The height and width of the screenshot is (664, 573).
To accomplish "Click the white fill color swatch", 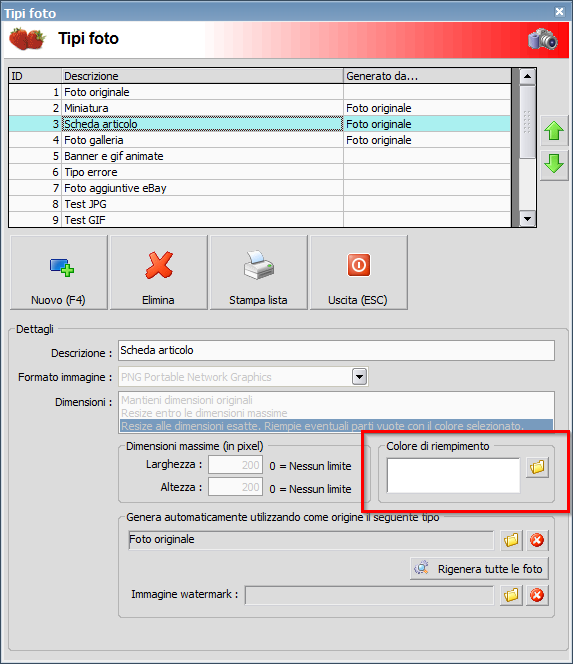I will click(453, 475).
